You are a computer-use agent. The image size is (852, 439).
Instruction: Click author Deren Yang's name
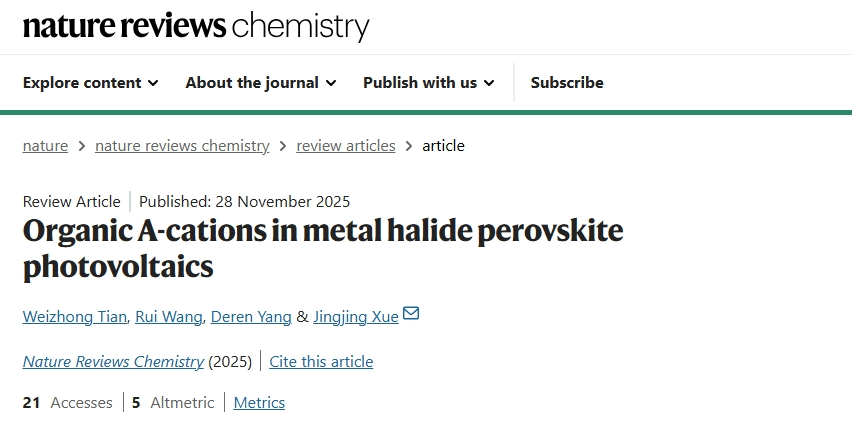coord(253,317)
